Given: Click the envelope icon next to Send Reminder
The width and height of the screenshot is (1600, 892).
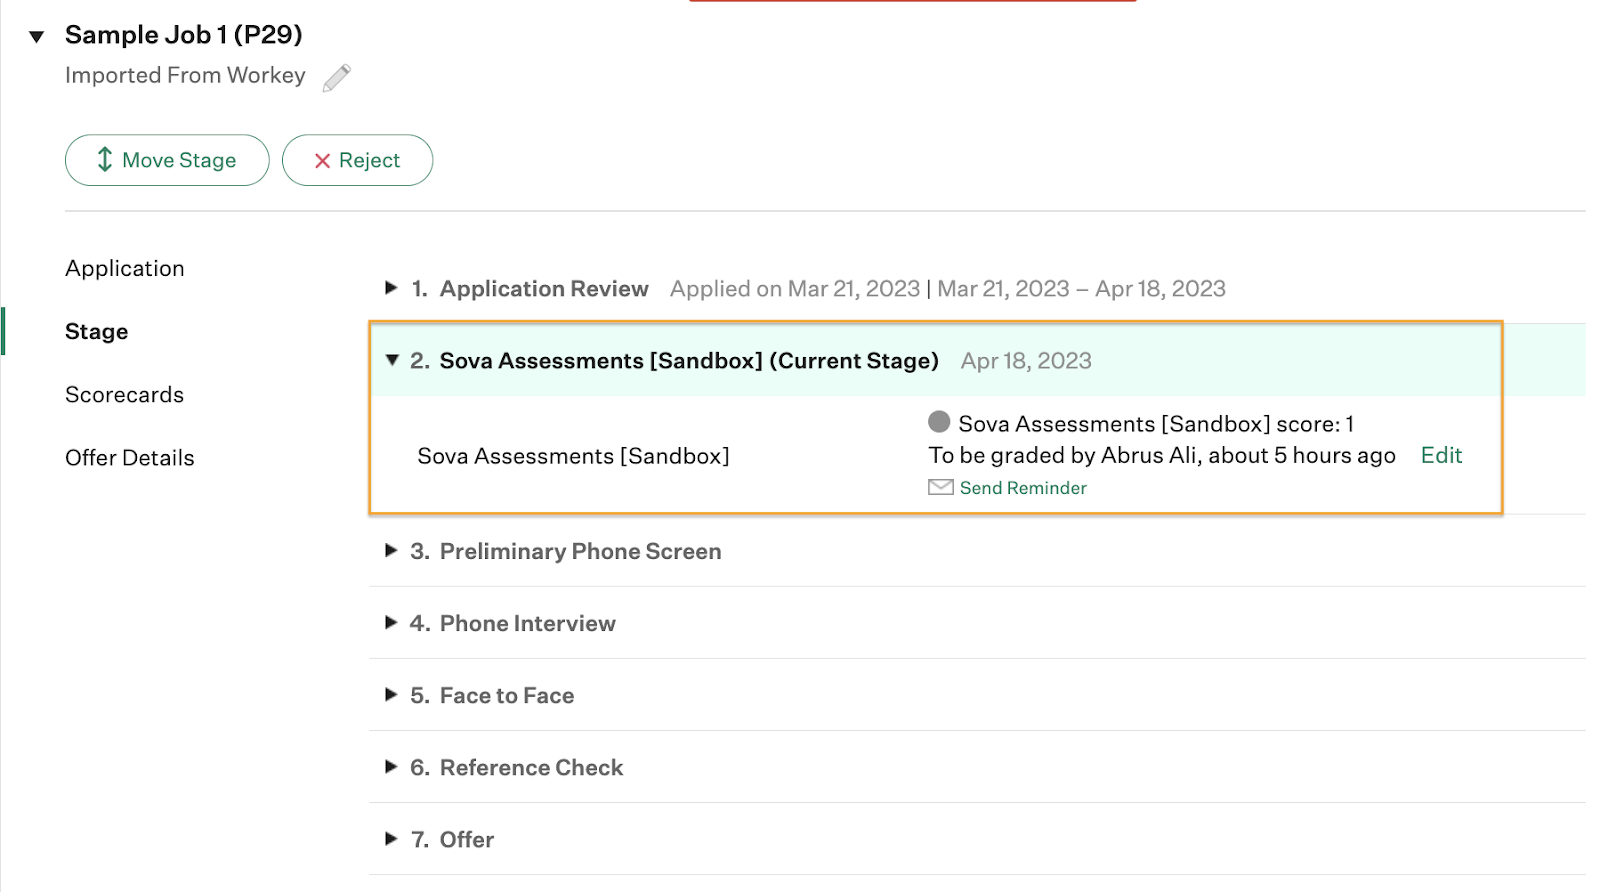Looking at the screenshot, I should pyautogui.click(x=940, y=488).
